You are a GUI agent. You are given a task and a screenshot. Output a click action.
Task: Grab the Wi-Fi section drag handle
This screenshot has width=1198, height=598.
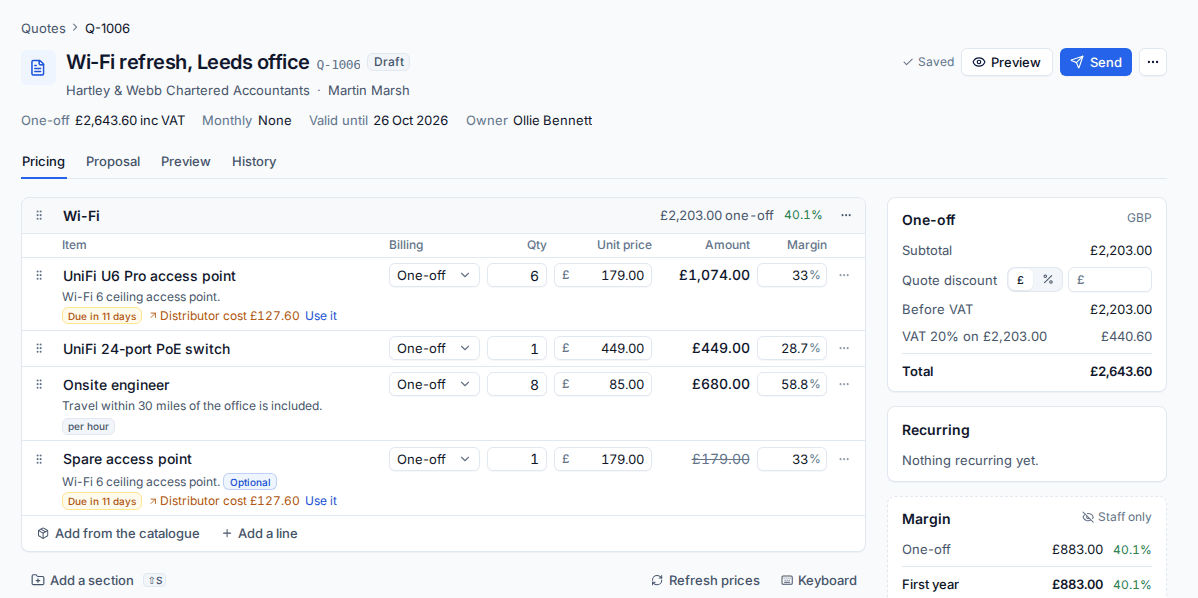click(39, 215)
